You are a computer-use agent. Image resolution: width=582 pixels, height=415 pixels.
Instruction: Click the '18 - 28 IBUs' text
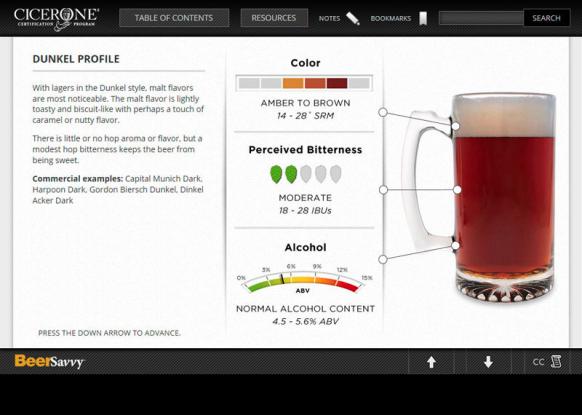305,211
